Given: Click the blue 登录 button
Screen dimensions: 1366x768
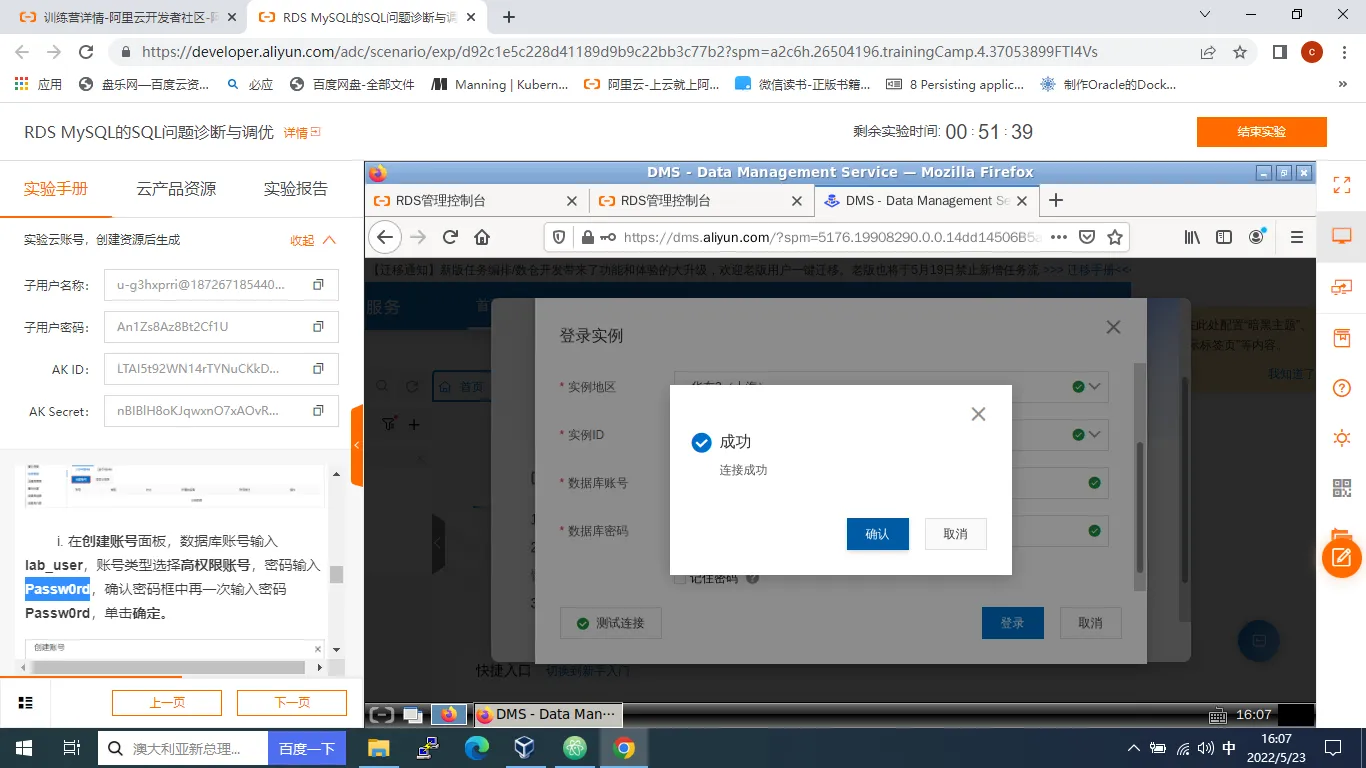Looking at the screenshot, I should [x=1012, y=623].
